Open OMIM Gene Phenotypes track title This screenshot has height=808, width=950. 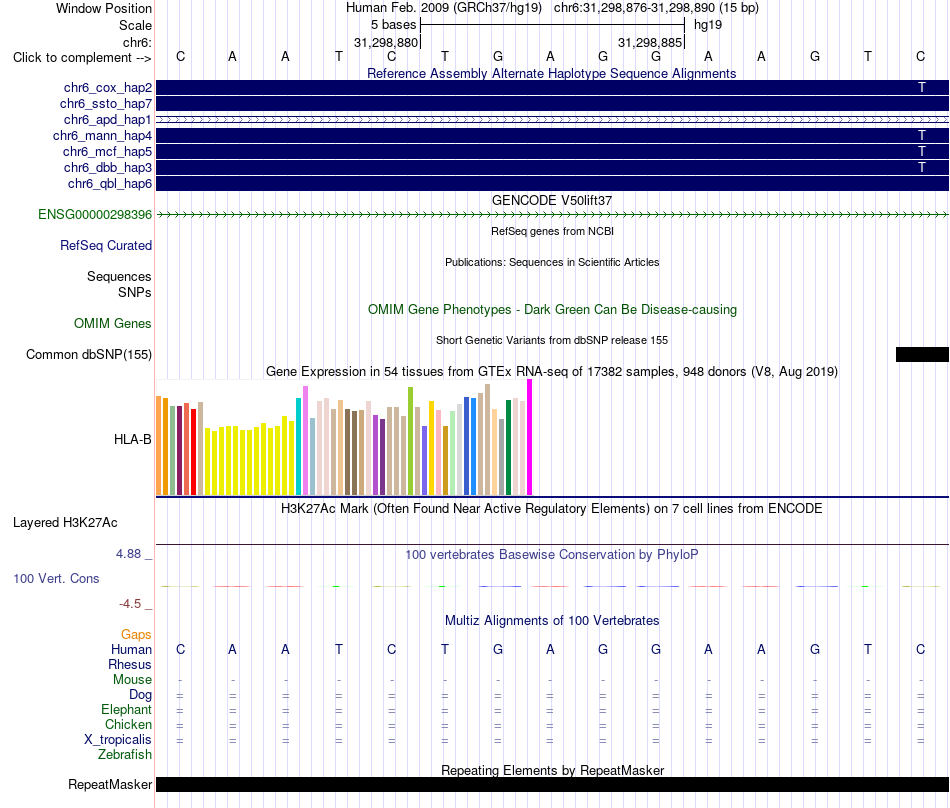552,310
